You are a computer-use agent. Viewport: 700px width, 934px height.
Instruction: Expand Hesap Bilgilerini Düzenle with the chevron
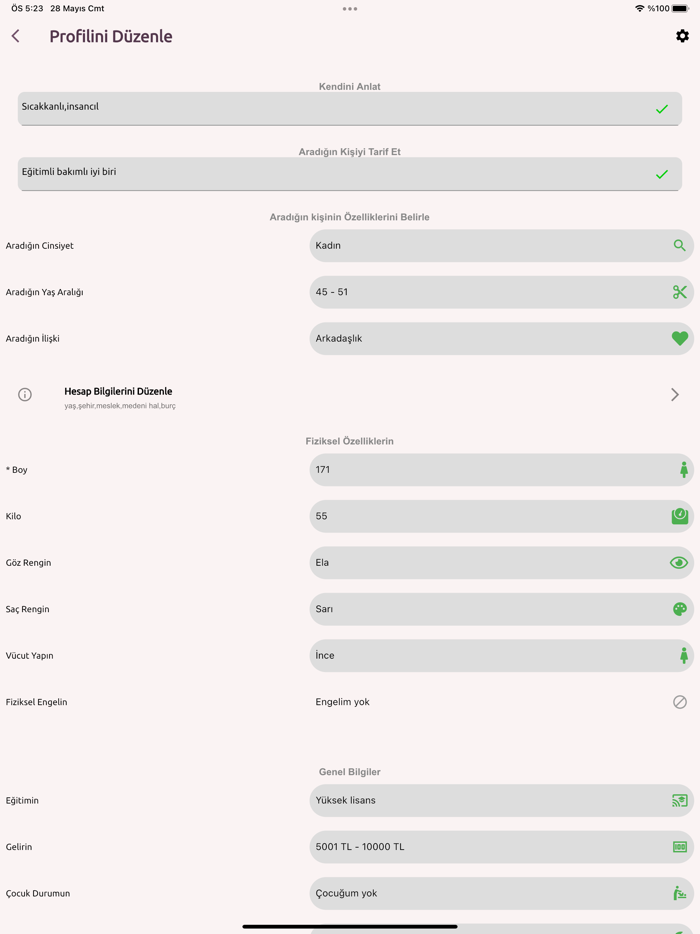(675, 395)
